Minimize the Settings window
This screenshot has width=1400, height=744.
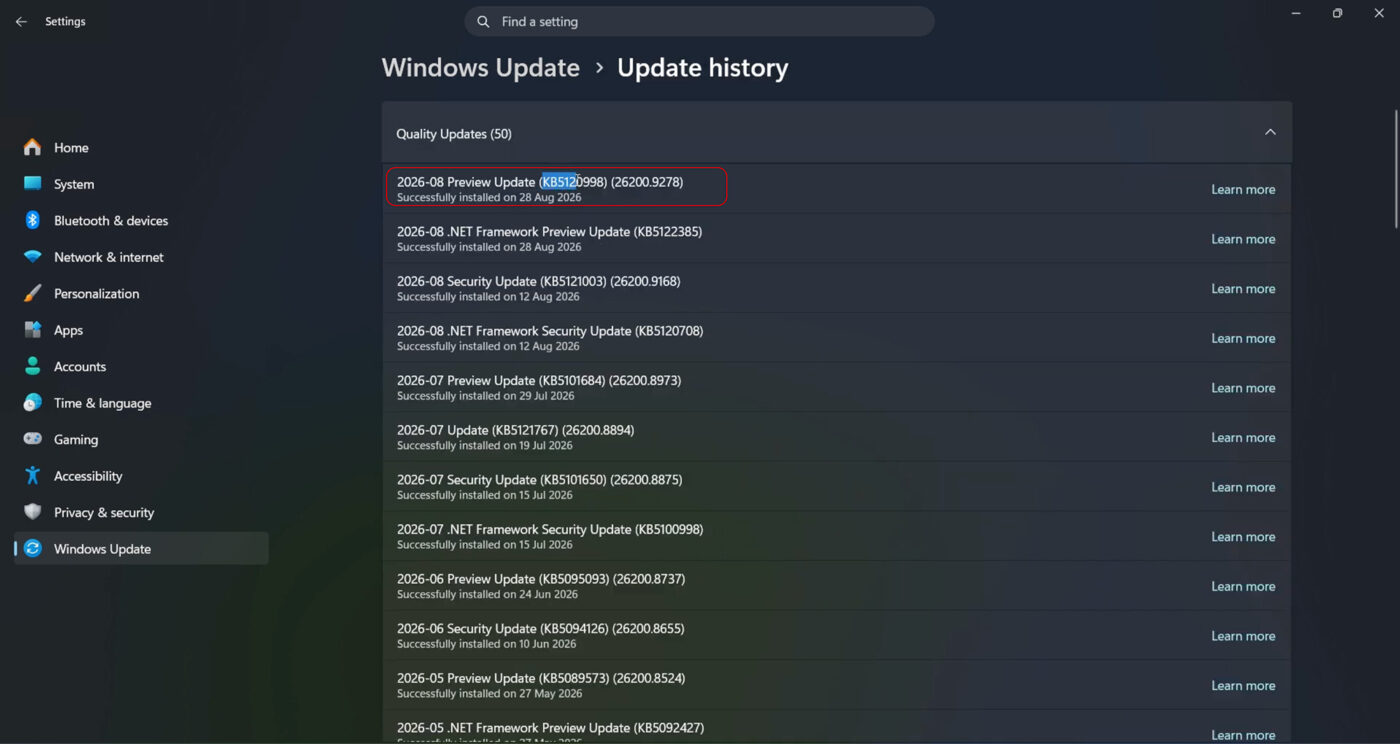pos(1296,13)
